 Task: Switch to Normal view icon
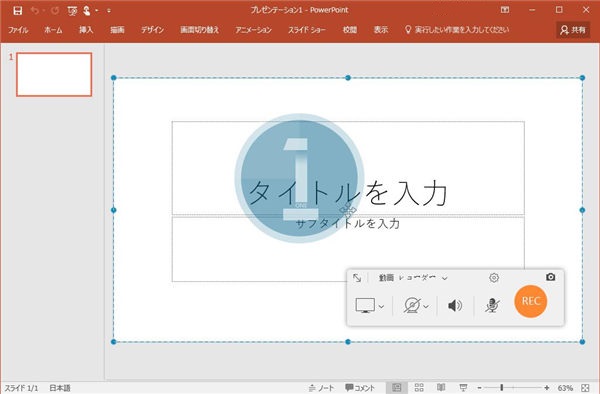(396, 388)
